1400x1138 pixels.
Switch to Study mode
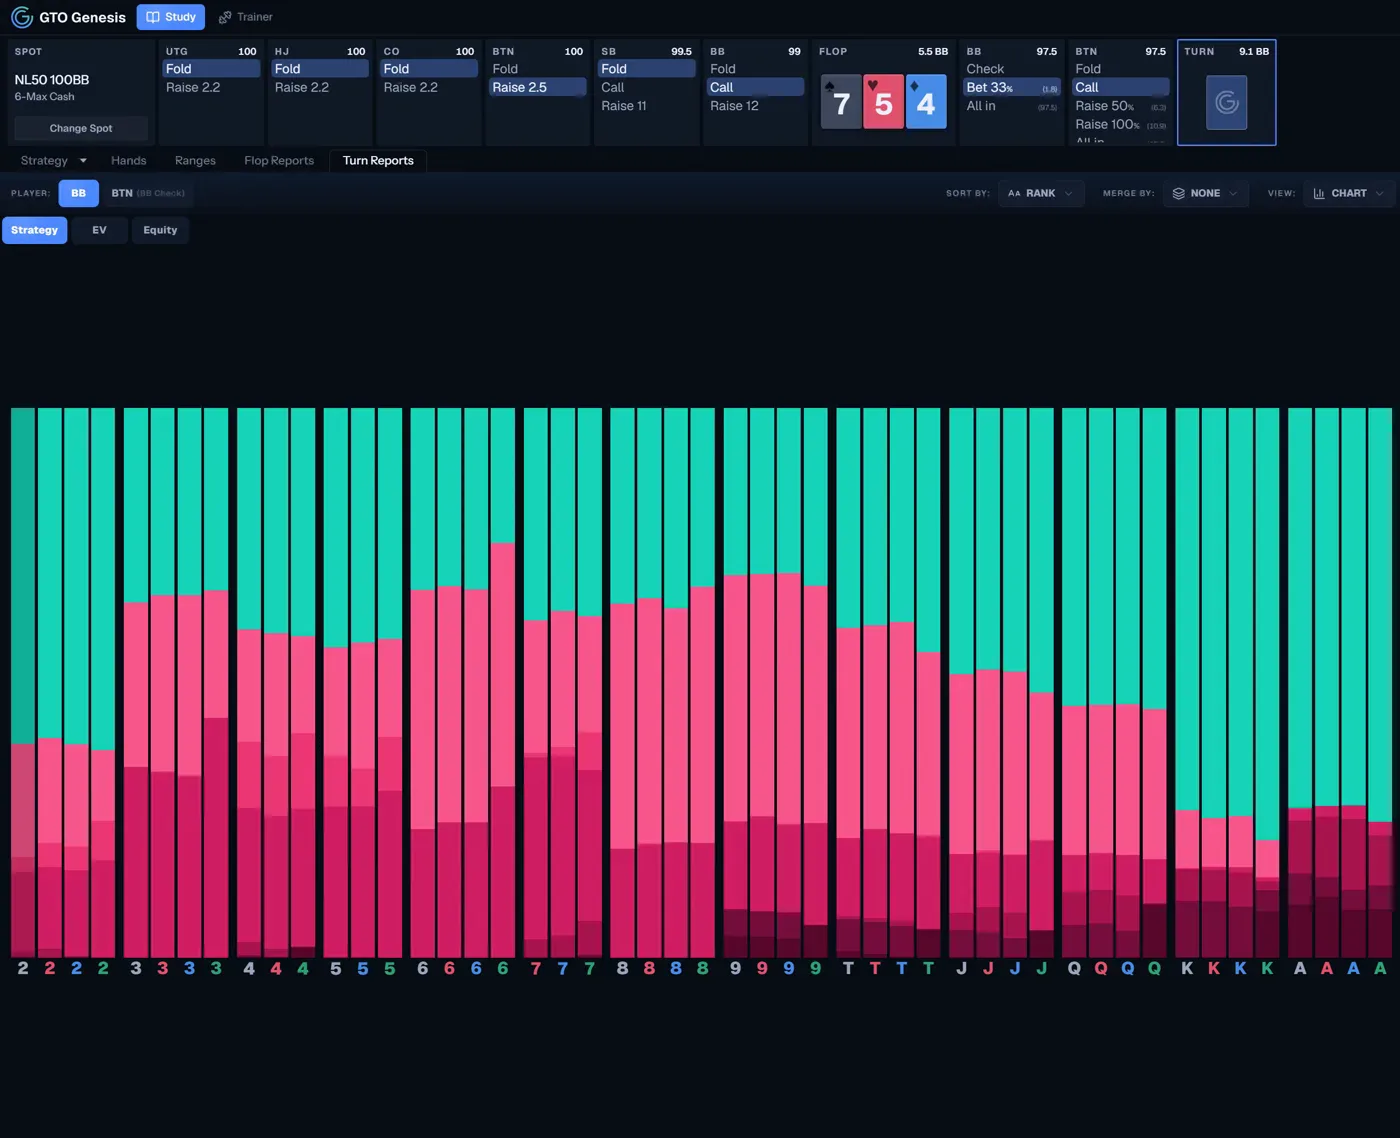pos(171,17)
